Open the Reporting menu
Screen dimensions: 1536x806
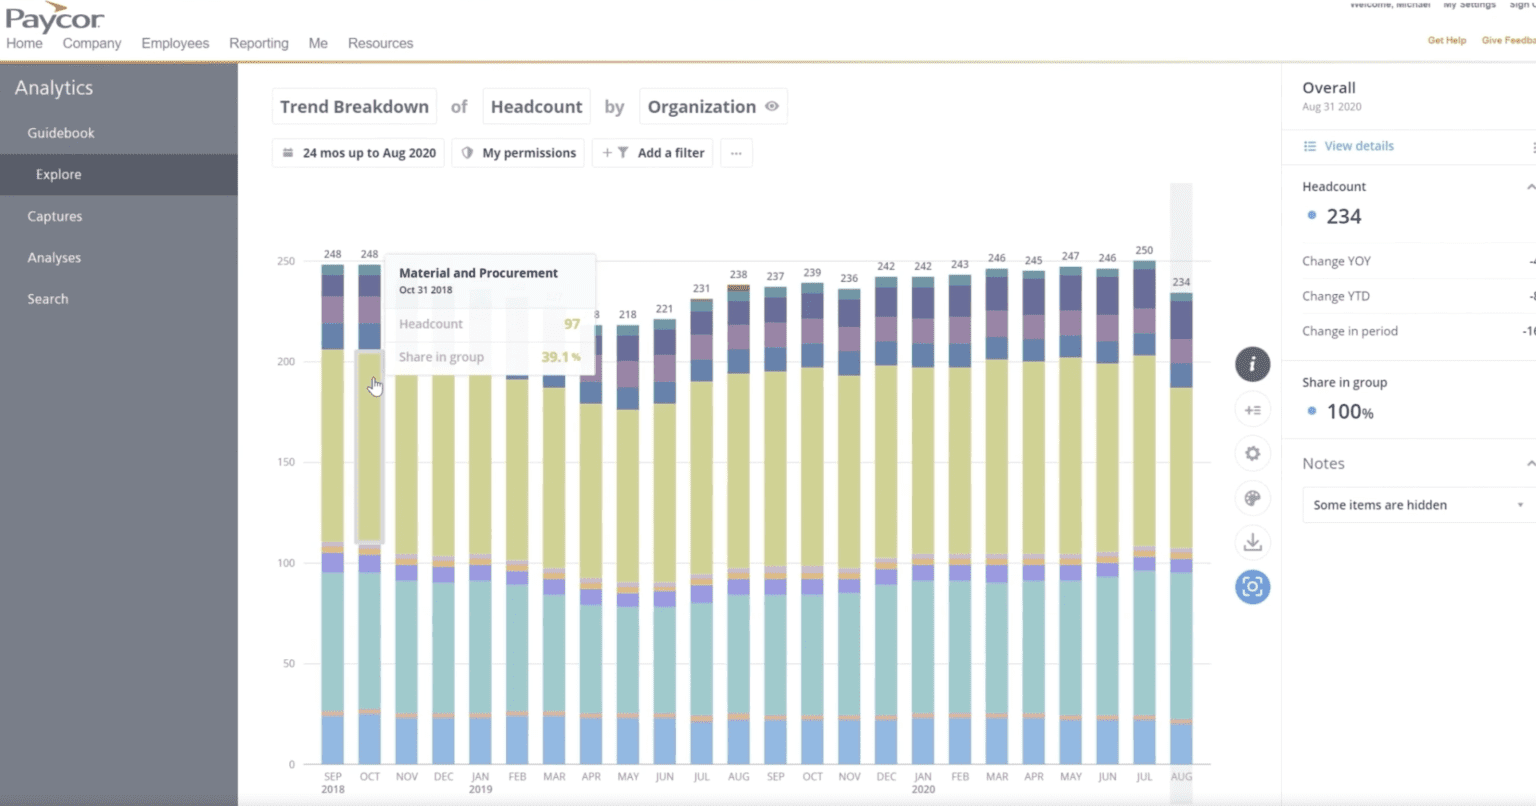[258, 43]
